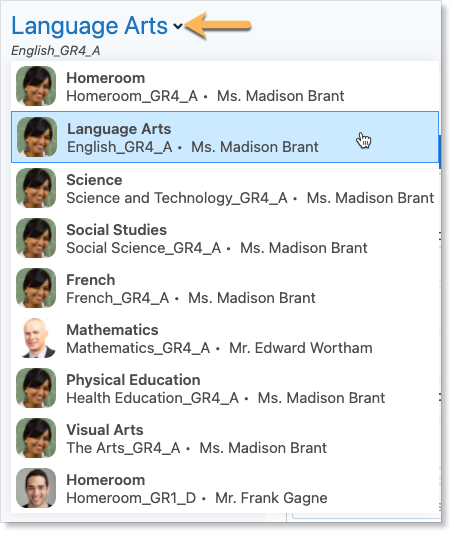Viewport: 452px width, 533px height.
Task: Select Health Education_GR4_A class entry
Action: (x=225, y=388)
